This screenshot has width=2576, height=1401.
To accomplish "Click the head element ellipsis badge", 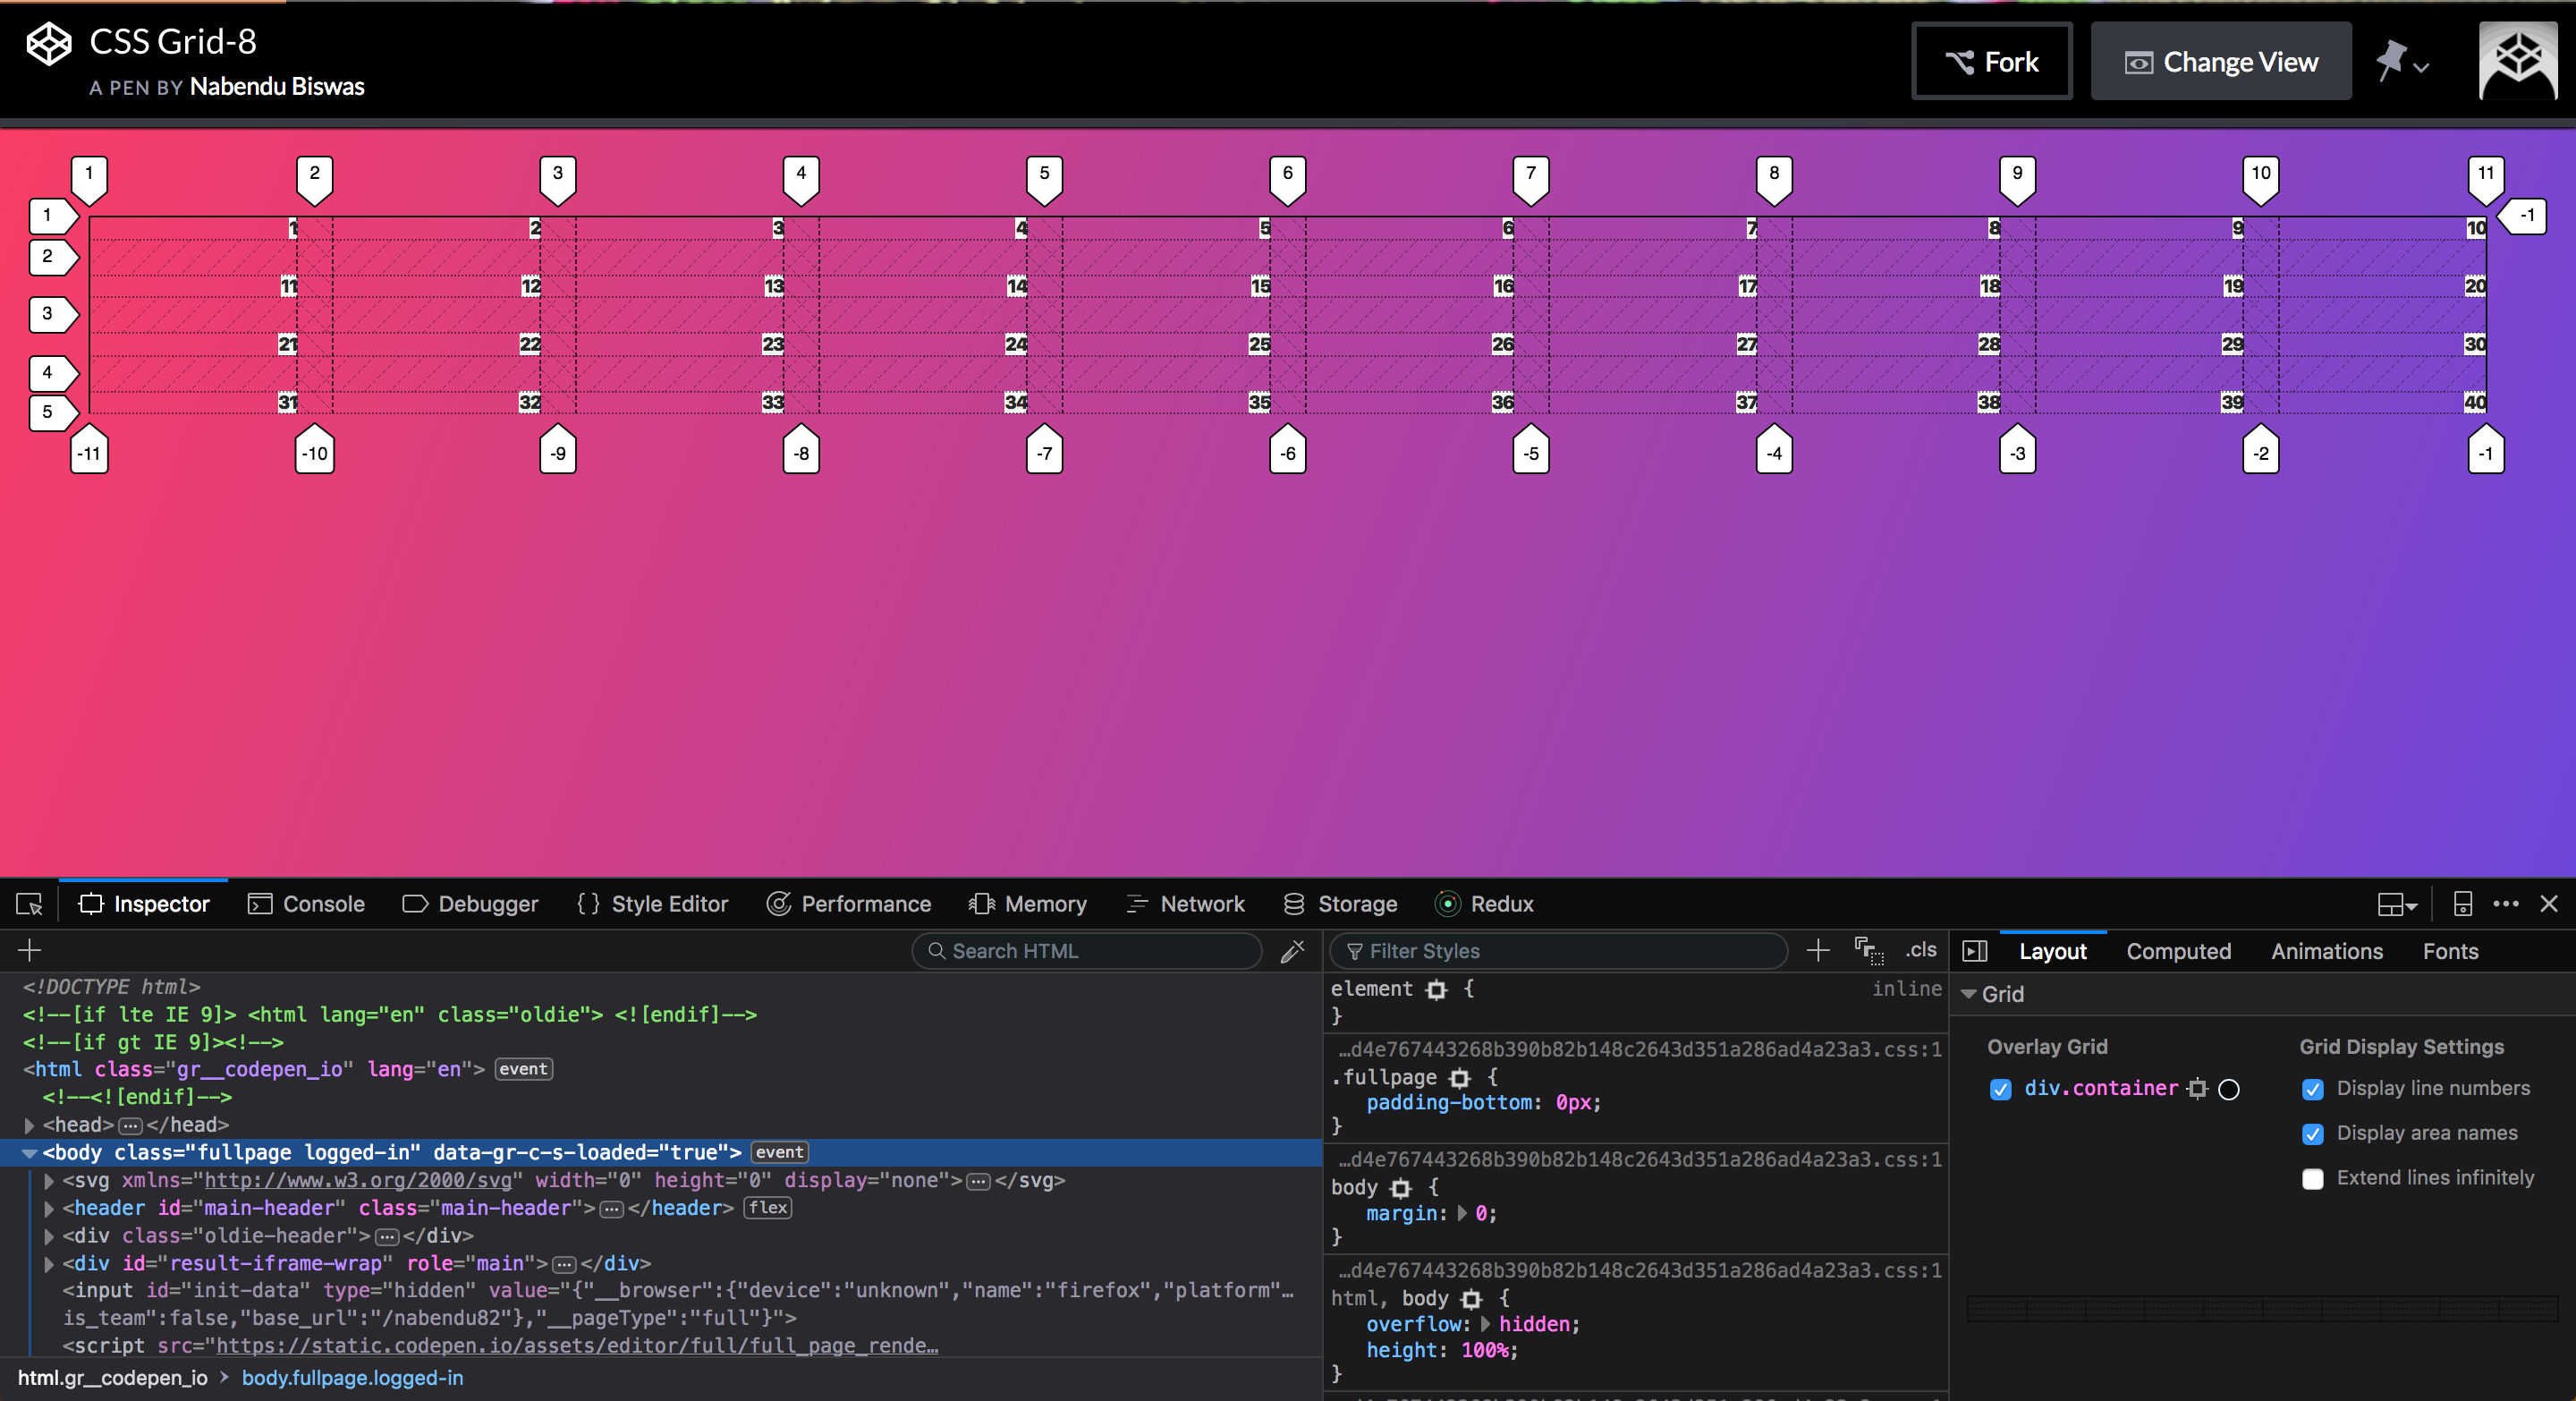I will 130,1126.
